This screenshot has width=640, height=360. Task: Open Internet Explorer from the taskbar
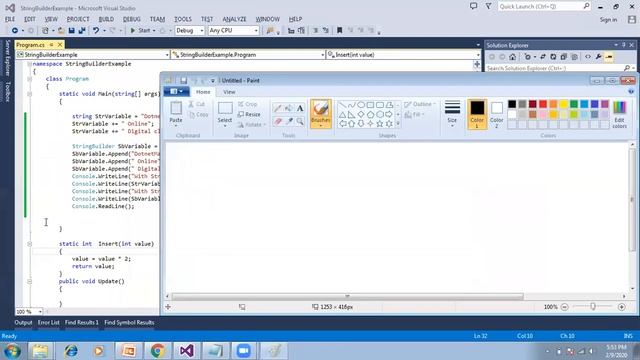(71, 351)
